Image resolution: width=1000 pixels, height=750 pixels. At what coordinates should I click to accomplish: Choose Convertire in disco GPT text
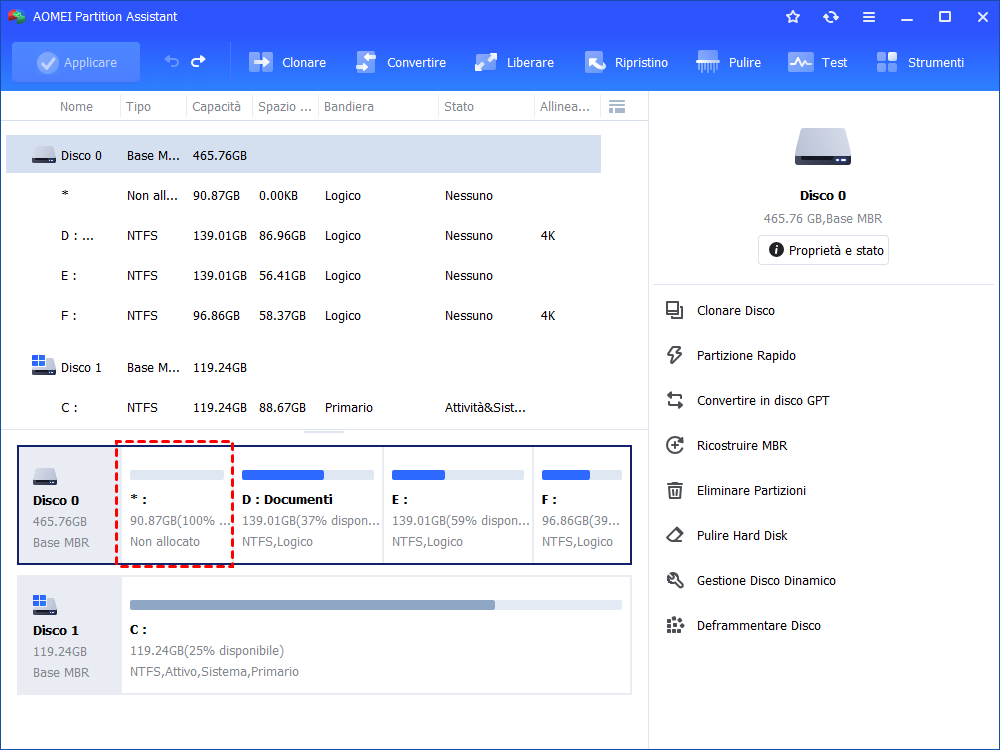pyautogui.click(x=763, y=401)
